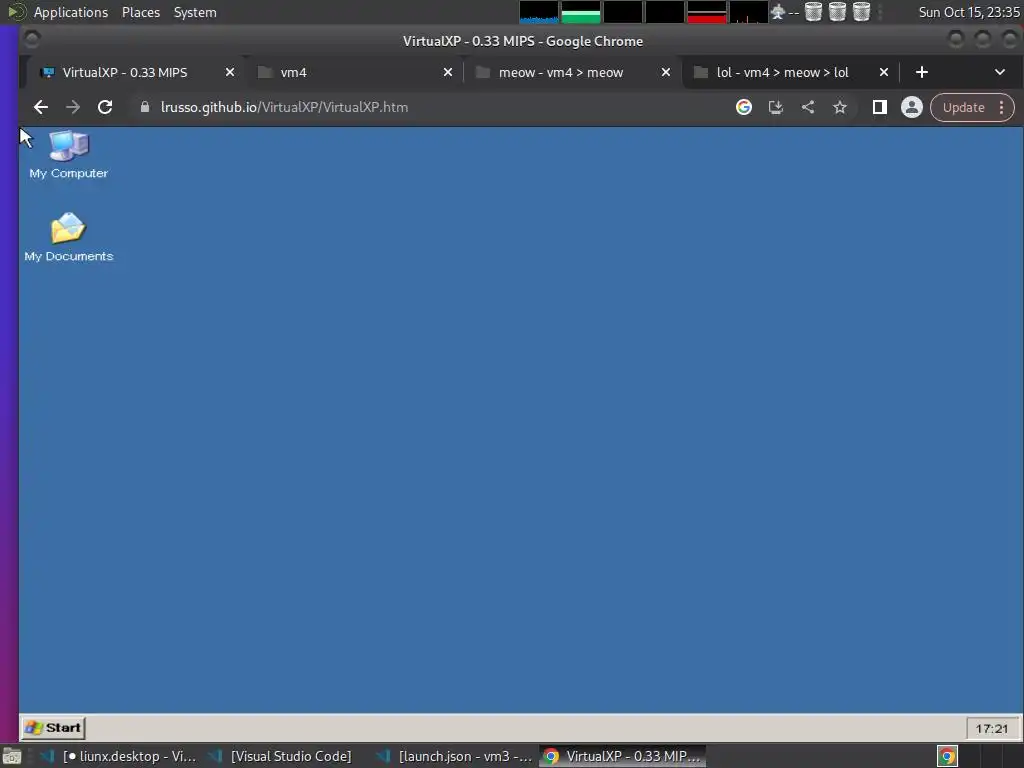Close the lol tab
1024x768 pixels.
coord(884,72)
